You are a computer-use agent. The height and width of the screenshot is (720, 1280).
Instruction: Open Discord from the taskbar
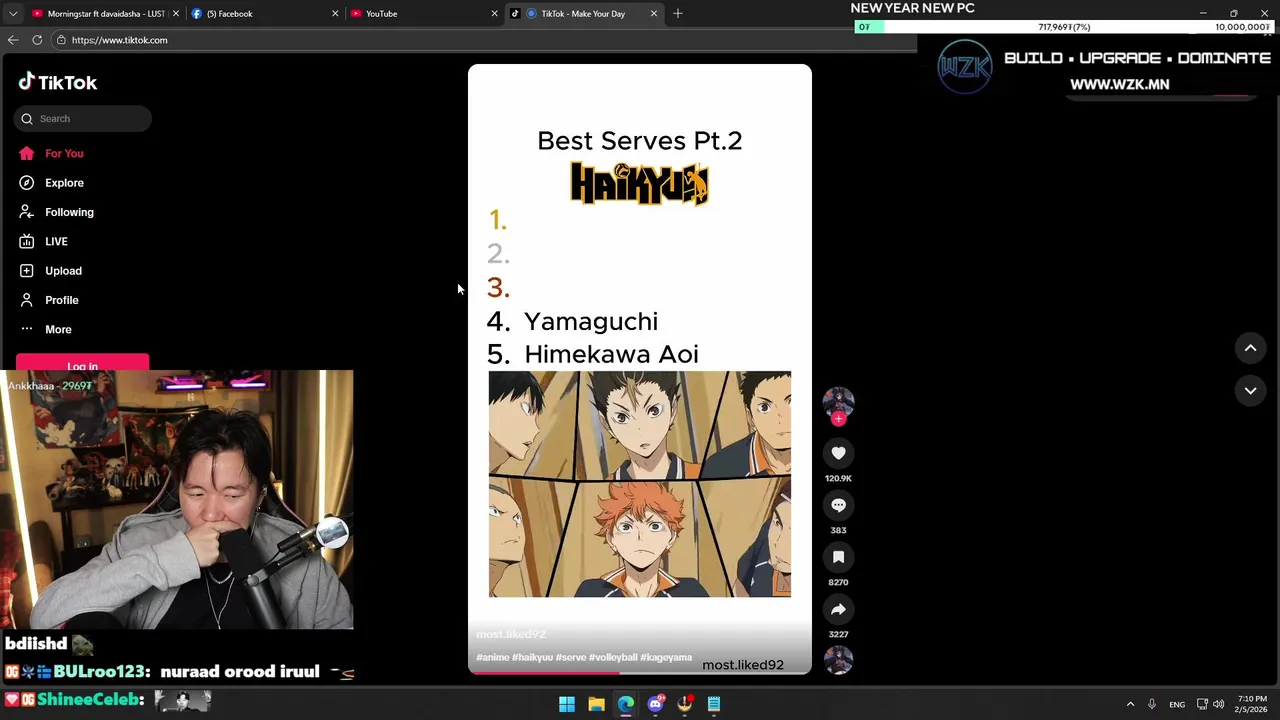tap(655, 704)
